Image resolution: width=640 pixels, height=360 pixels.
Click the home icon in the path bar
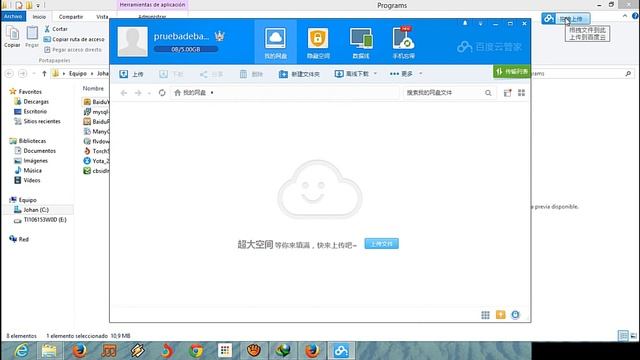pyautogui.click(x=178, y=93)
